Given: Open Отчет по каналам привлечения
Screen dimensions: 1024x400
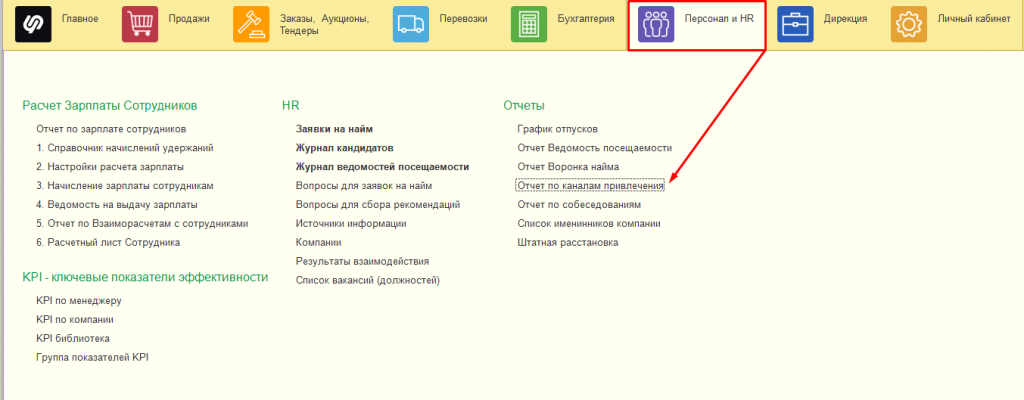Looking at the screenshot, I should [590, 186].
